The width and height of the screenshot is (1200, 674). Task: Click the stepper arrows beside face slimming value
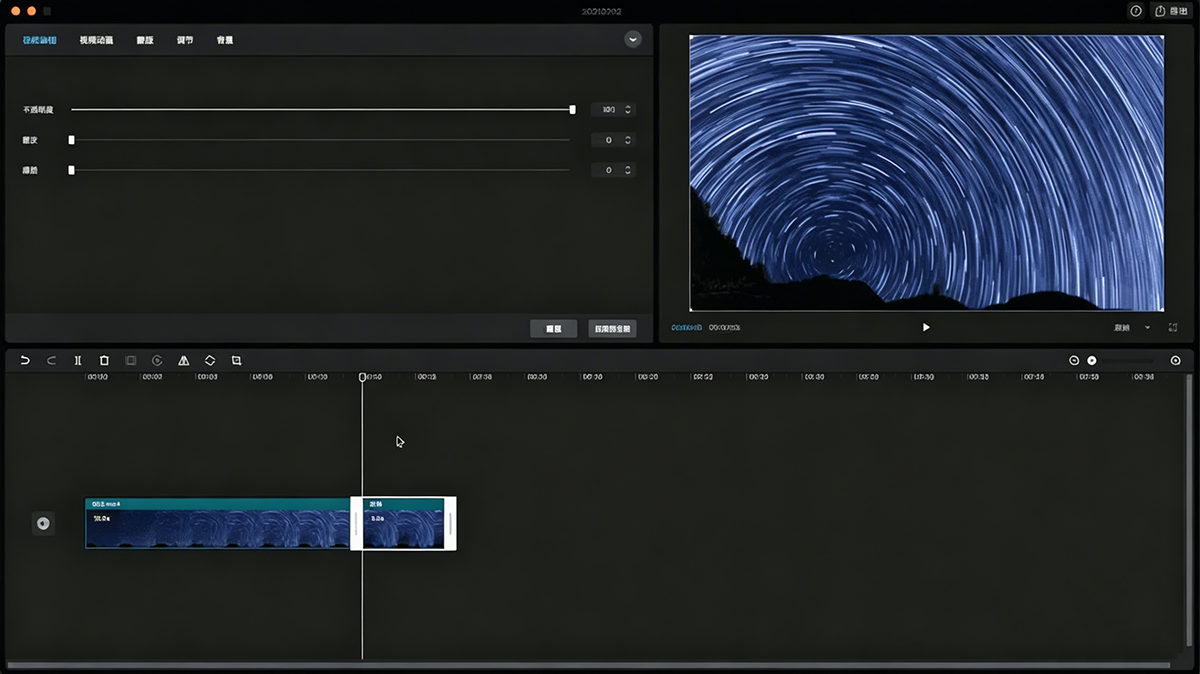(x=628, y=170)
